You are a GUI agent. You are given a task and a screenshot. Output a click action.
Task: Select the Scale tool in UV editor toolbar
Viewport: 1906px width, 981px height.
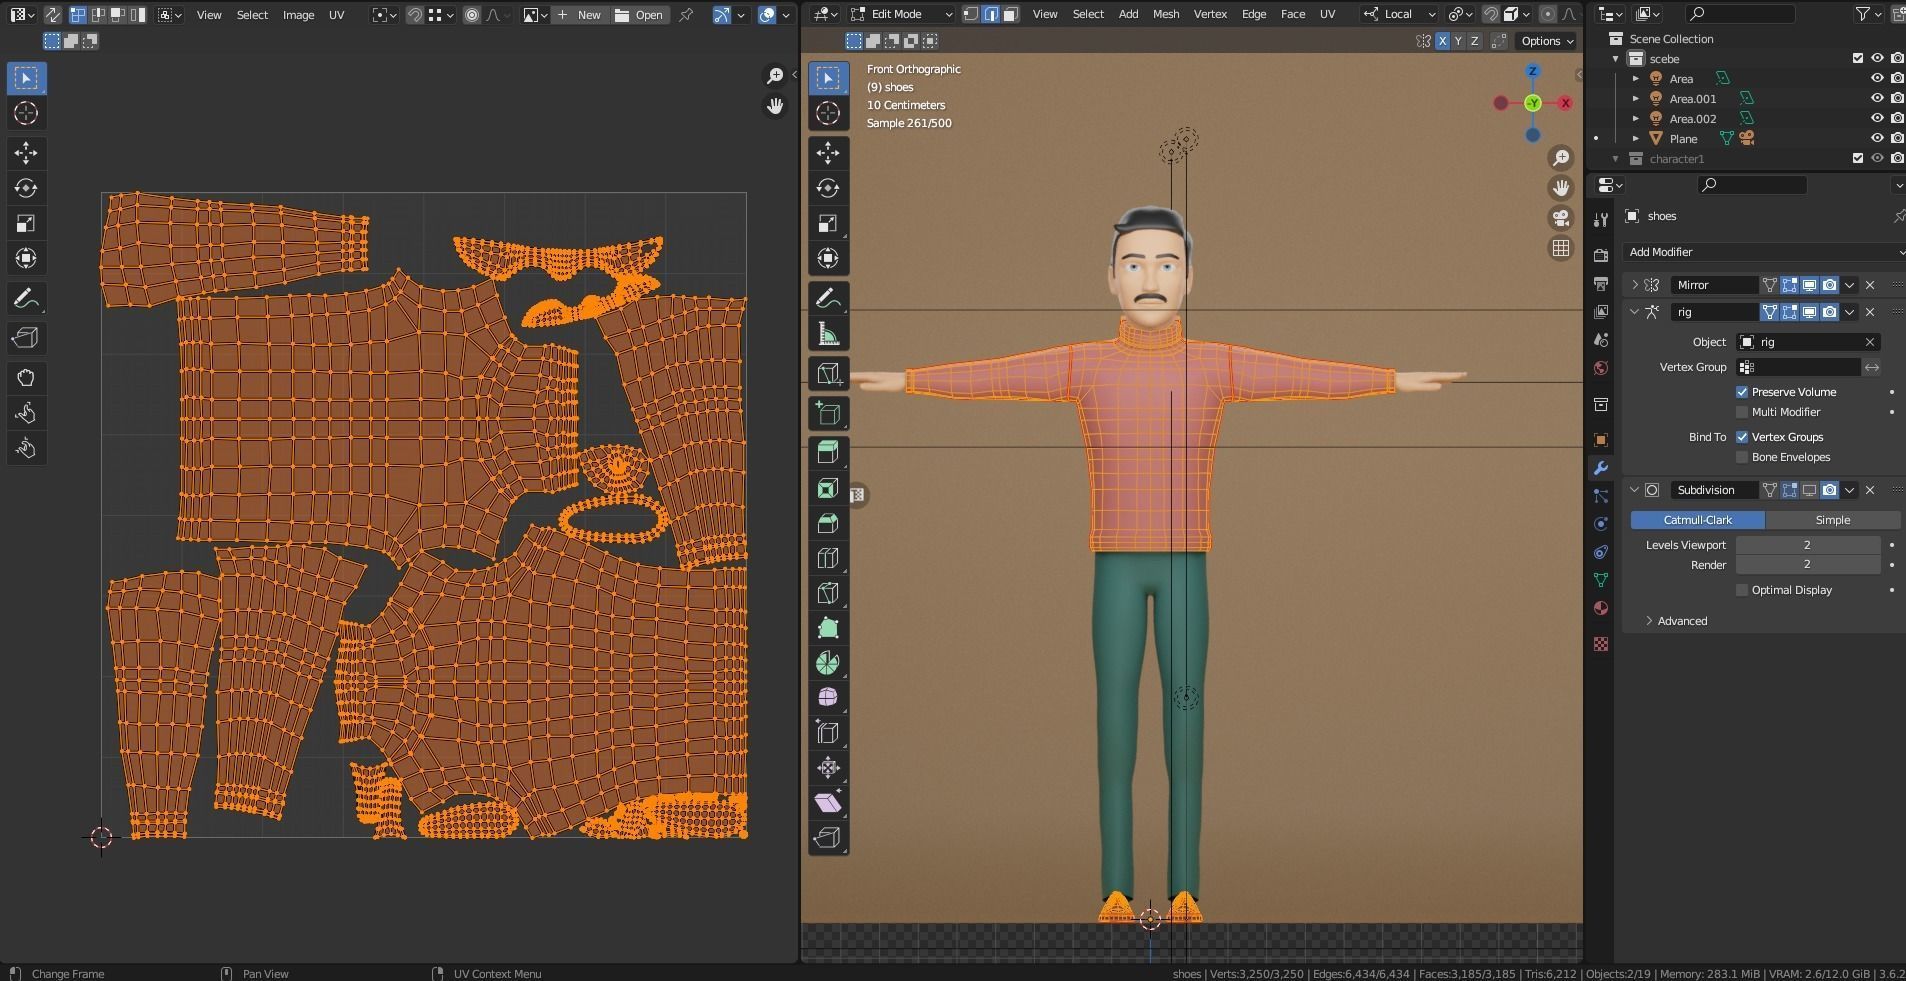click(x=26, y=223)
